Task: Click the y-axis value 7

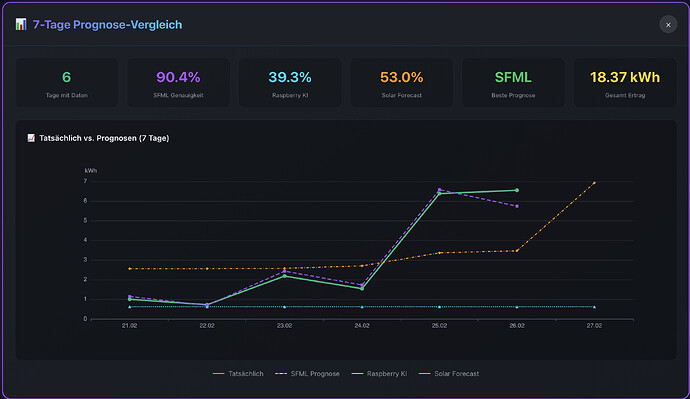Action: pos(85,181)
